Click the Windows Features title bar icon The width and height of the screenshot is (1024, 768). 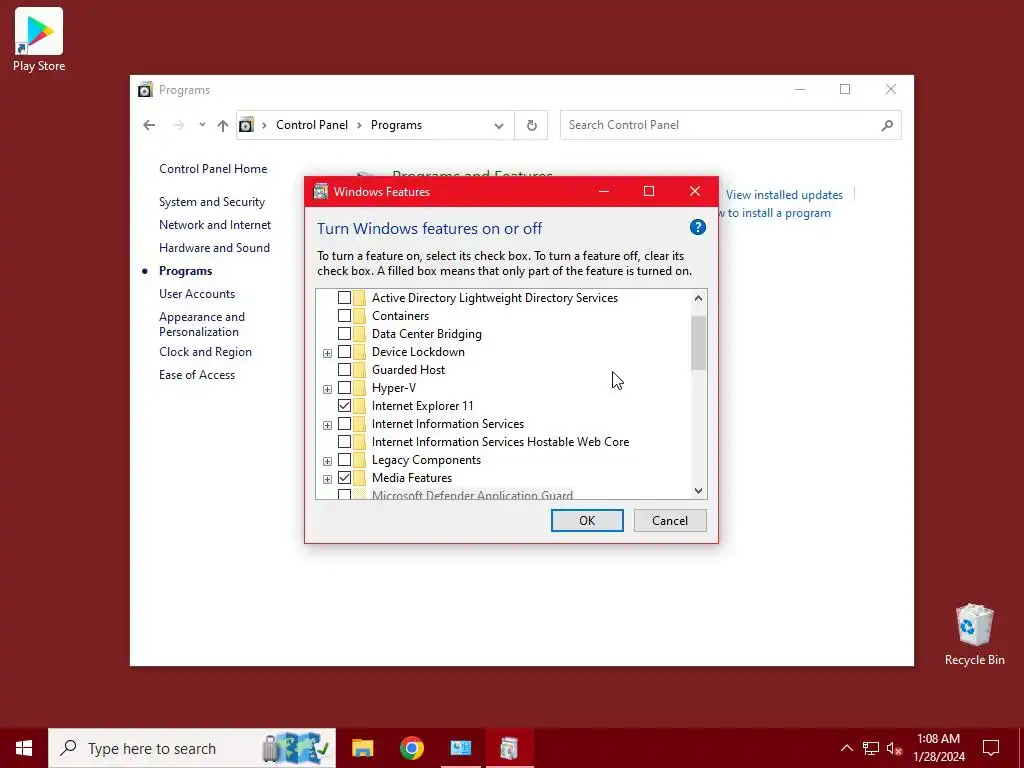[320, 191]
